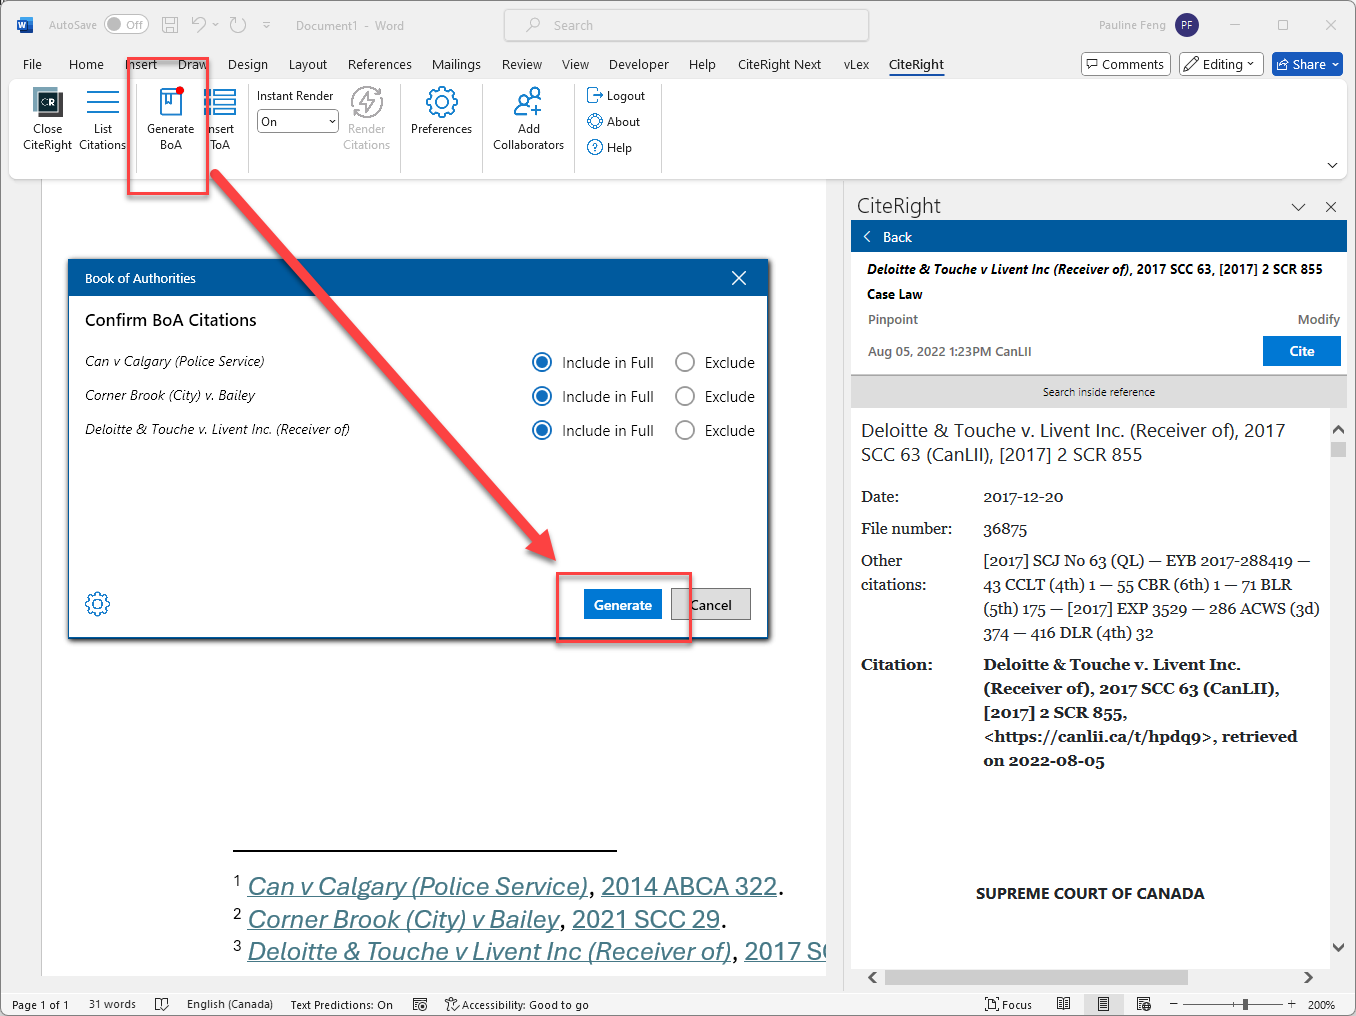Select Exclude for Deloitte & Touche
The image size is (1356, 1016).
coord(685,430)
